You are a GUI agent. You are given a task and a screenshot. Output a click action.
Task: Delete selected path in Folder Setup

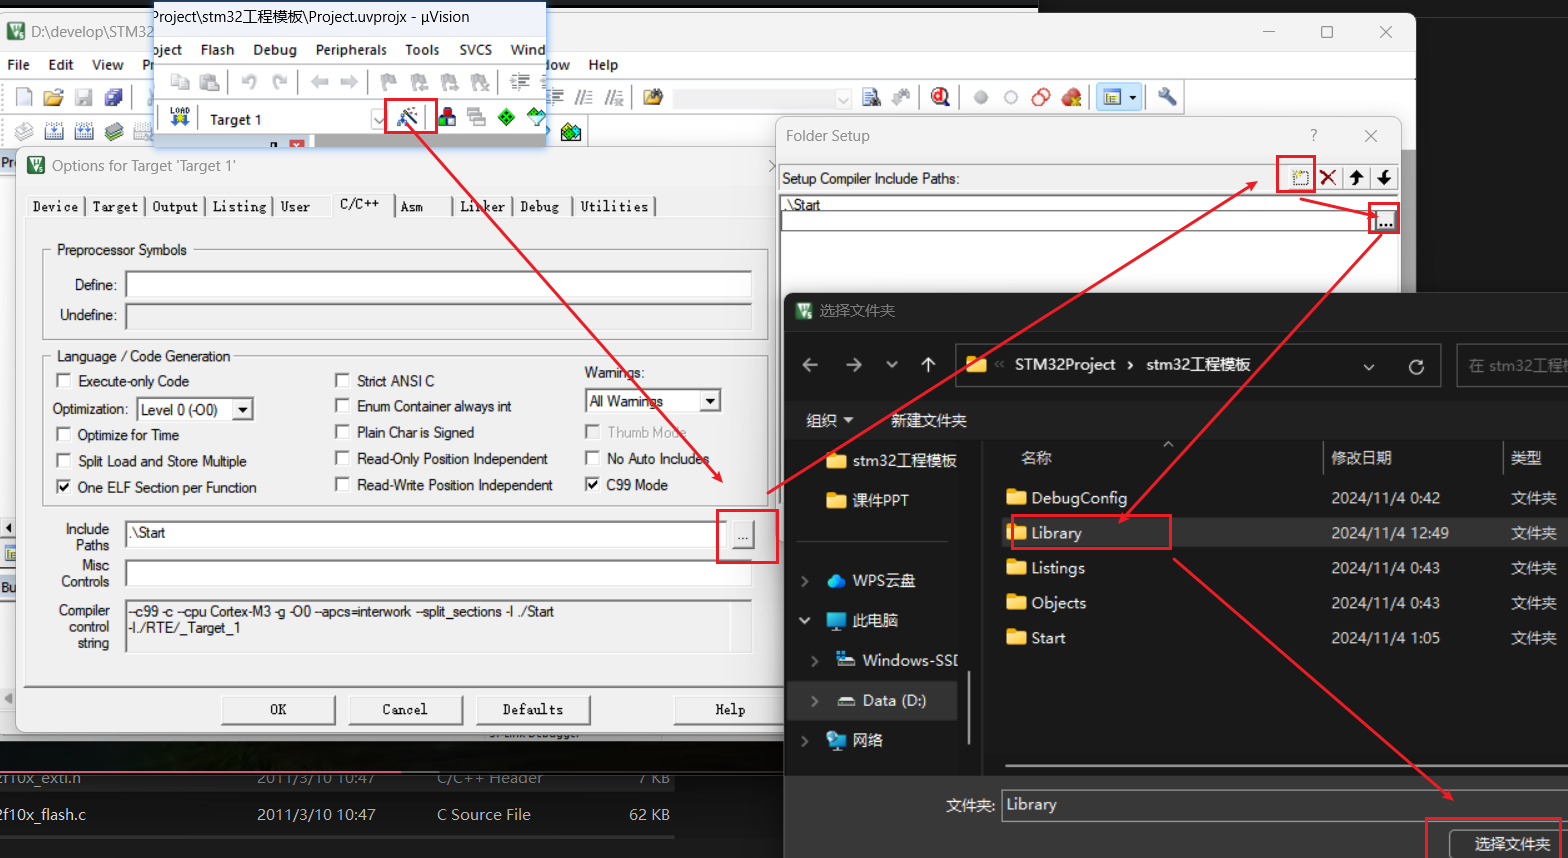1328,177
